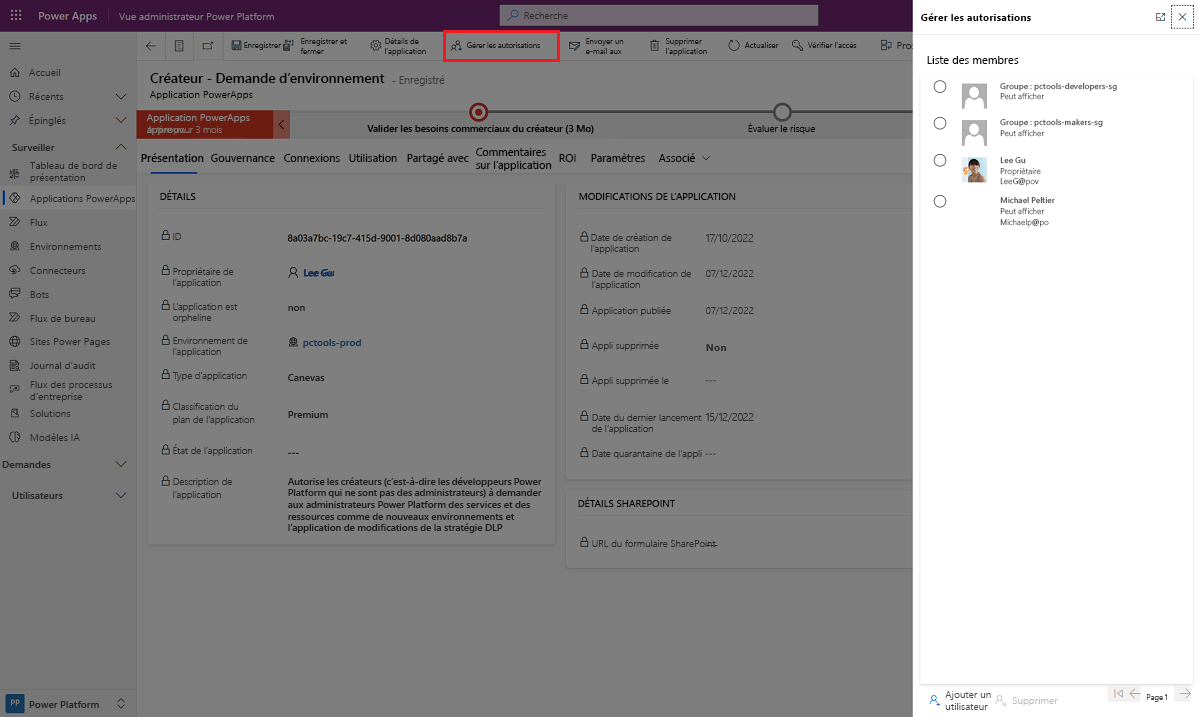The height and width of the screenshot is (717, 1200).
Task: Collapse the navigation hamburger menu
Action: click(15, 46)
